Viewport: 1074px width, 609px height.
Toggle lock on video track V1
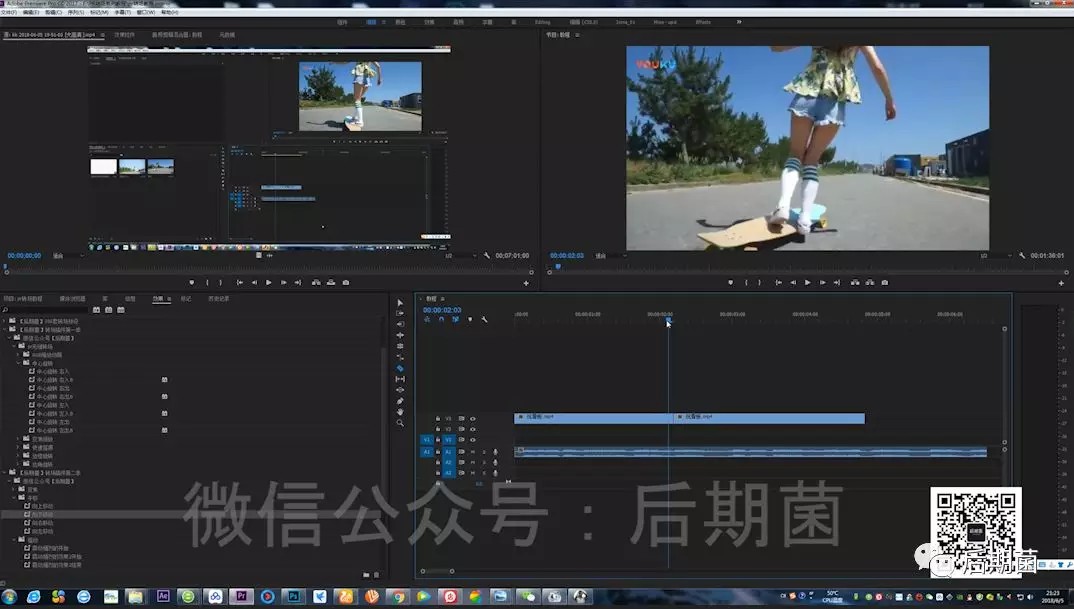[x=438, y=439]
